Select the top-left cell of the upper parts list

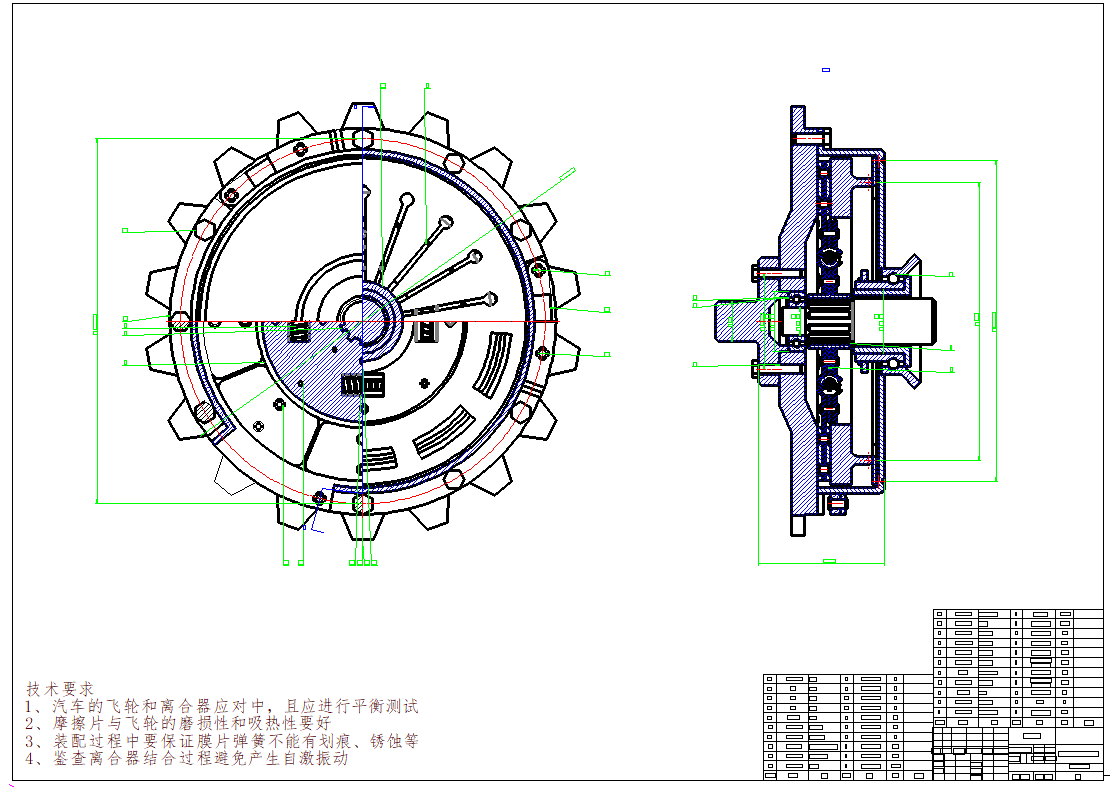940,614
